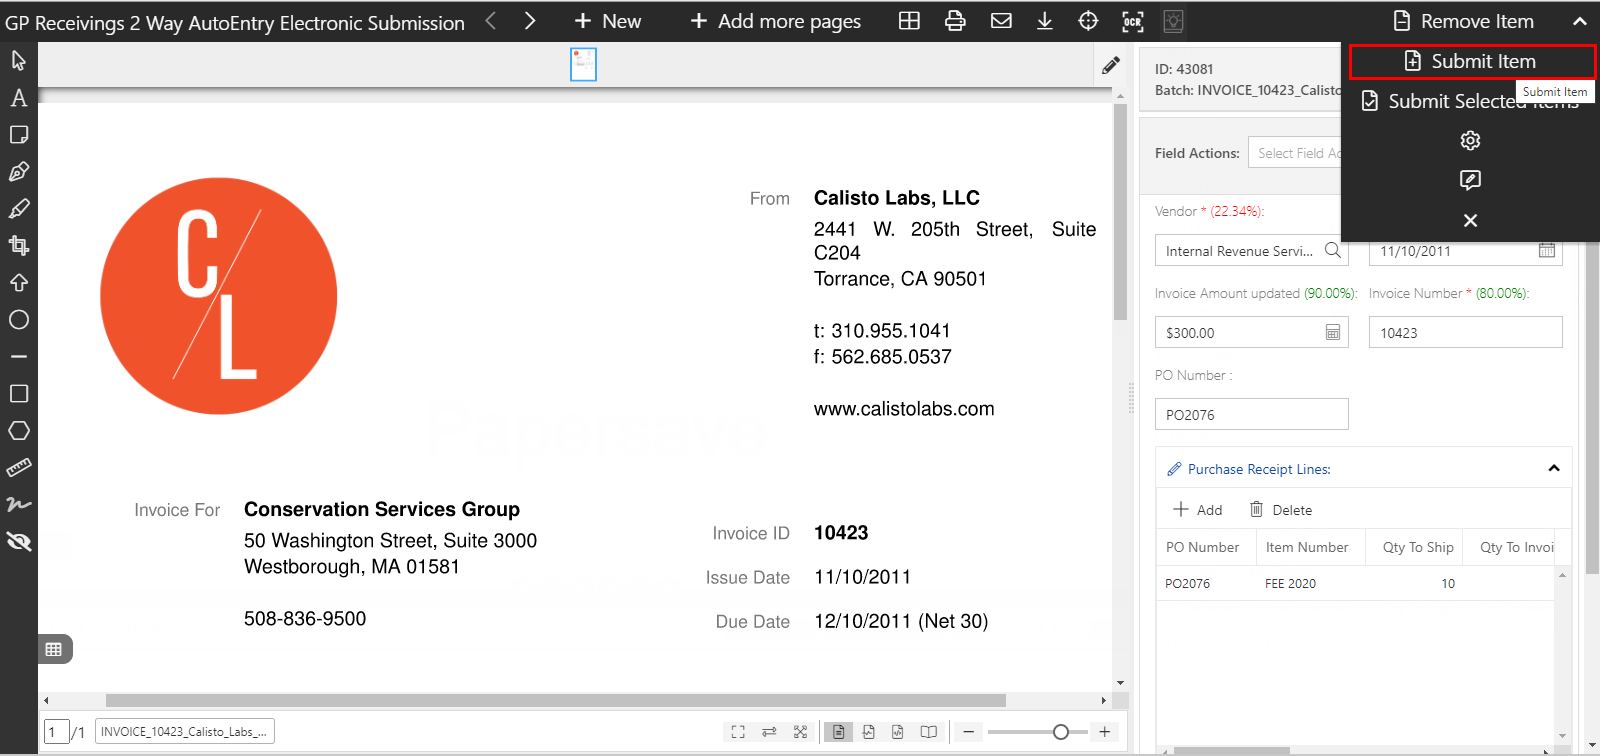Select the text annotation tool
This screenshot has width=1600, height=756.
tap(19, 98)
